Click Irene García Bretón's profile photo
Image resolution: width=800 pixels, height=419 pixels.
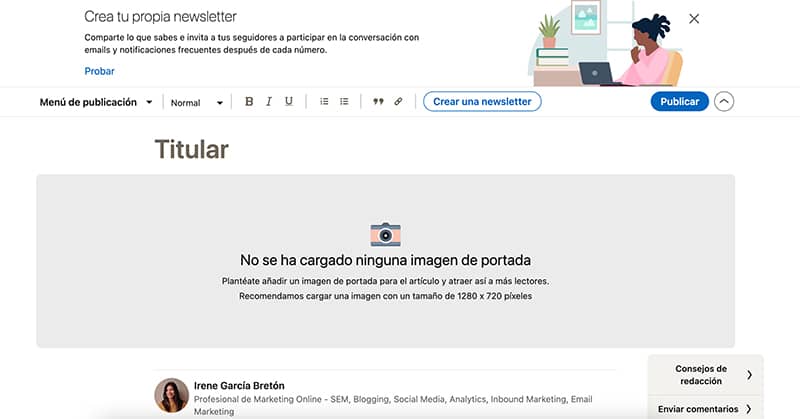[171, 395]
